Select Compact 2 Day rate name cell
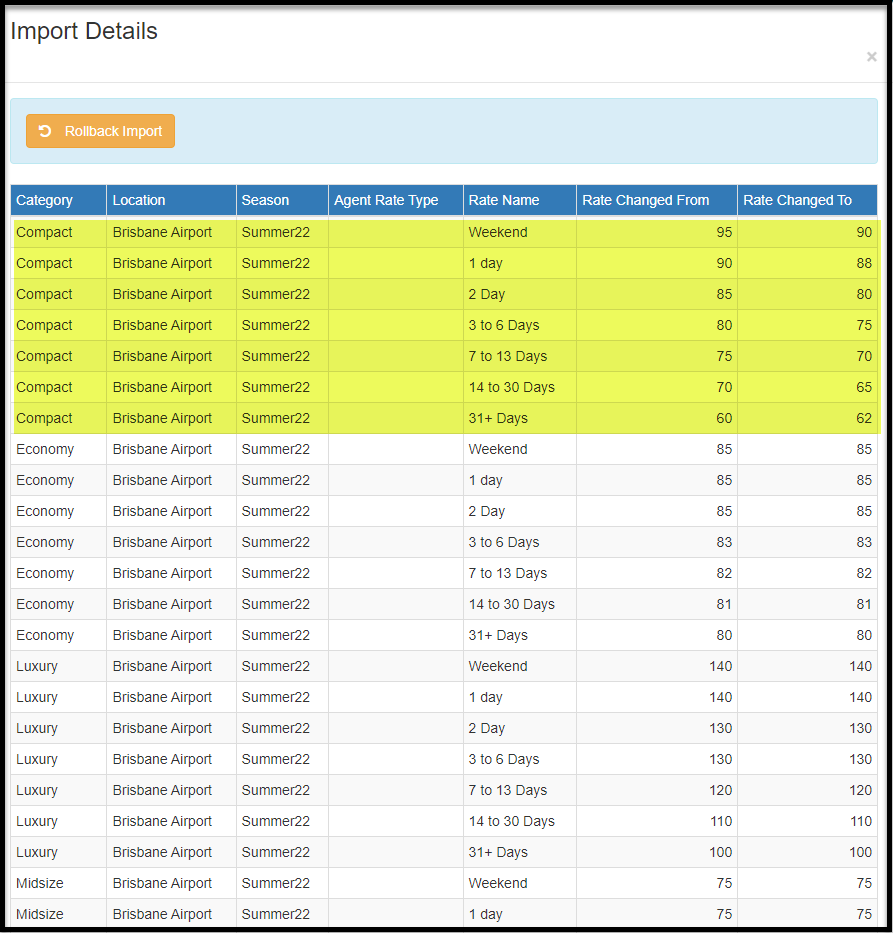The image size is (893, 933). [x=519, y=294]
